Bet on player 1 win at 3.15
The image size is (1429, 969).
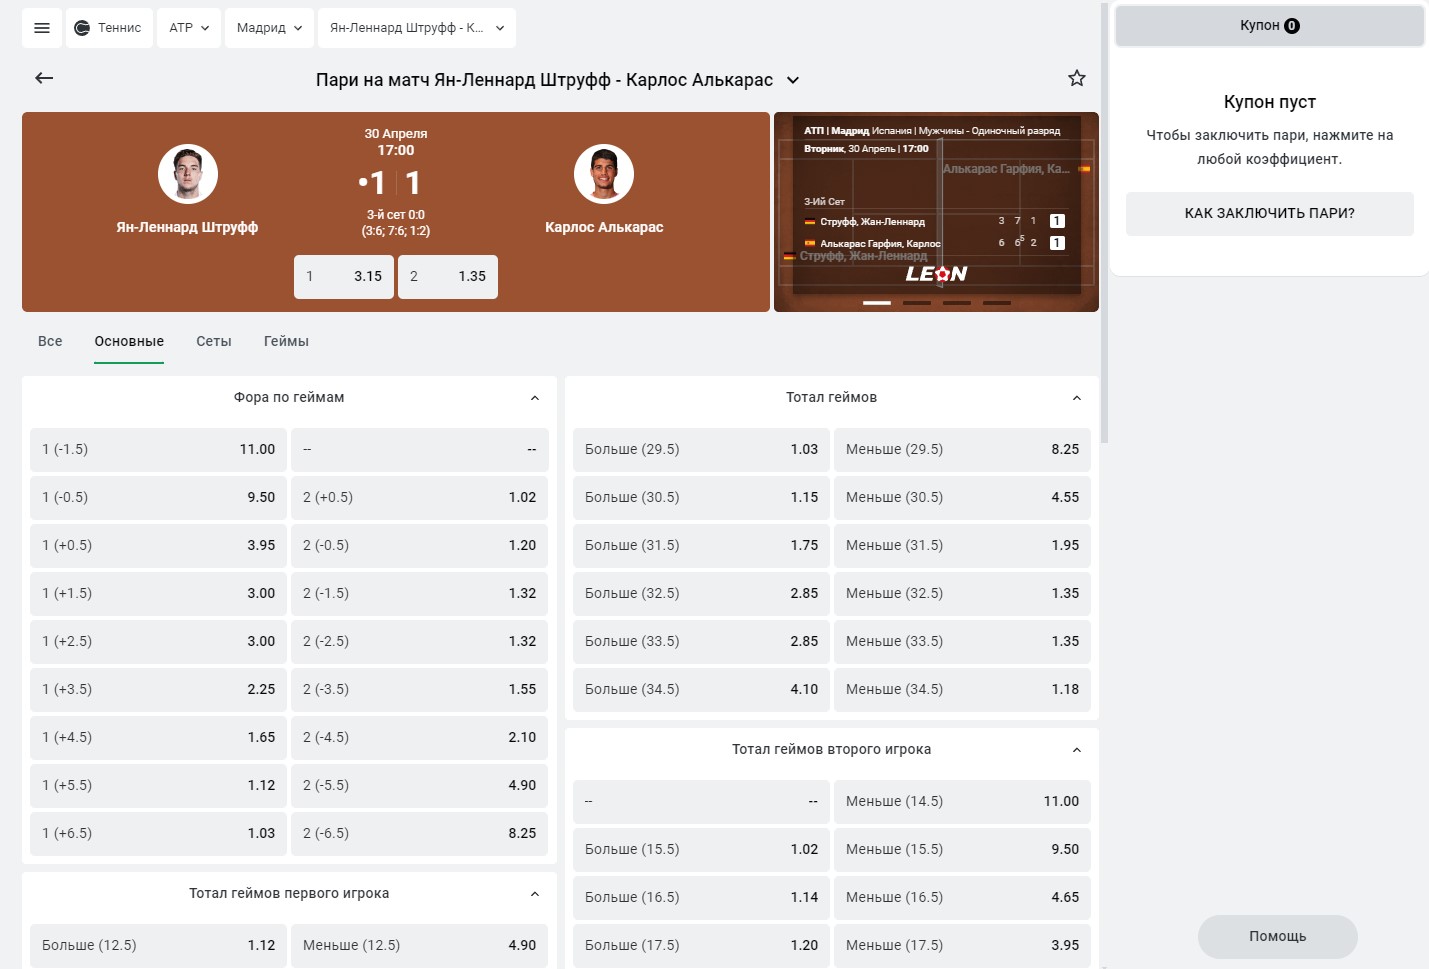coord(344,276)
